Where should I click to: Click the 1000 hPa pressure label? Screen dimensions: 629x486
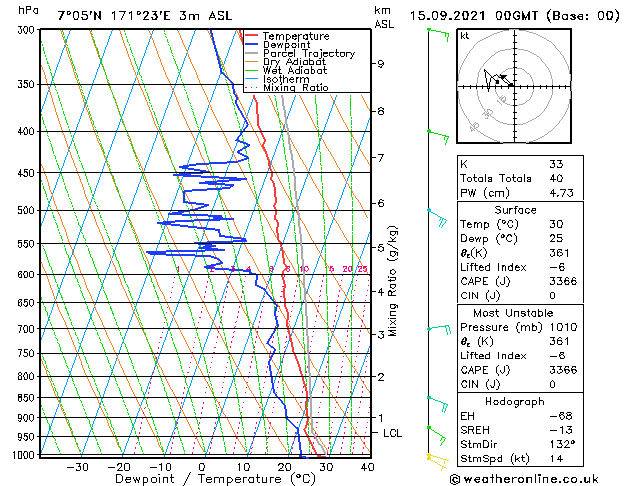pyautogui.click(x=25, y=455)
